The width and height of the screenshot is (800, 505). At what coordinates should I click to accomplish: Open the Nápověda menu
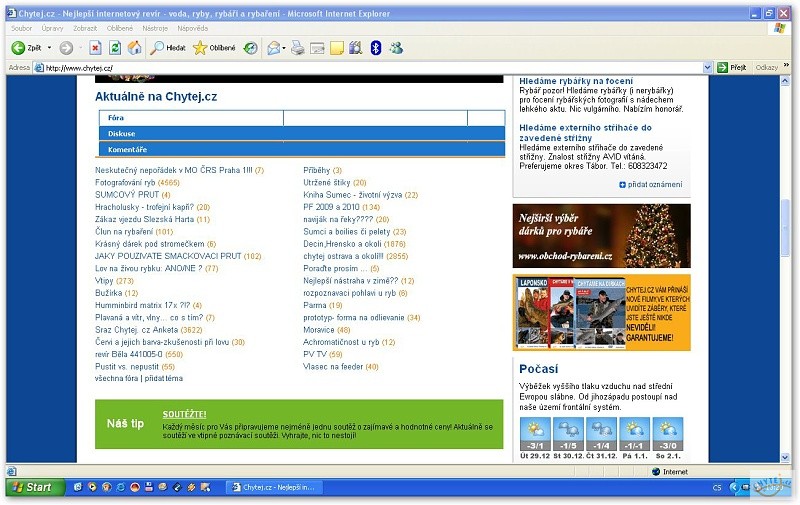click(x=193, y=29)
